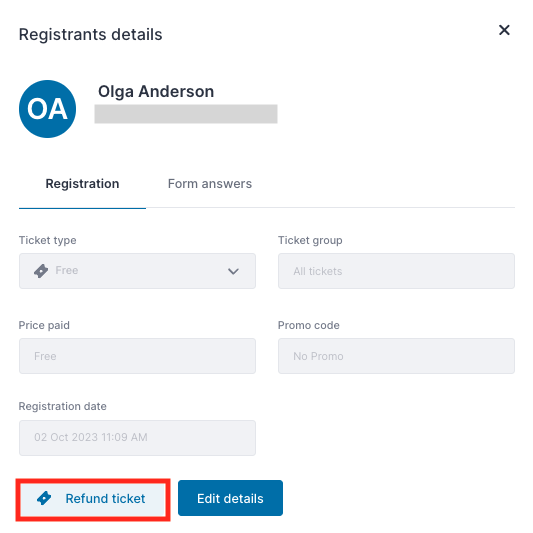
Task: Click the Ticket group All tickets field
Action: tap(396, 271)
